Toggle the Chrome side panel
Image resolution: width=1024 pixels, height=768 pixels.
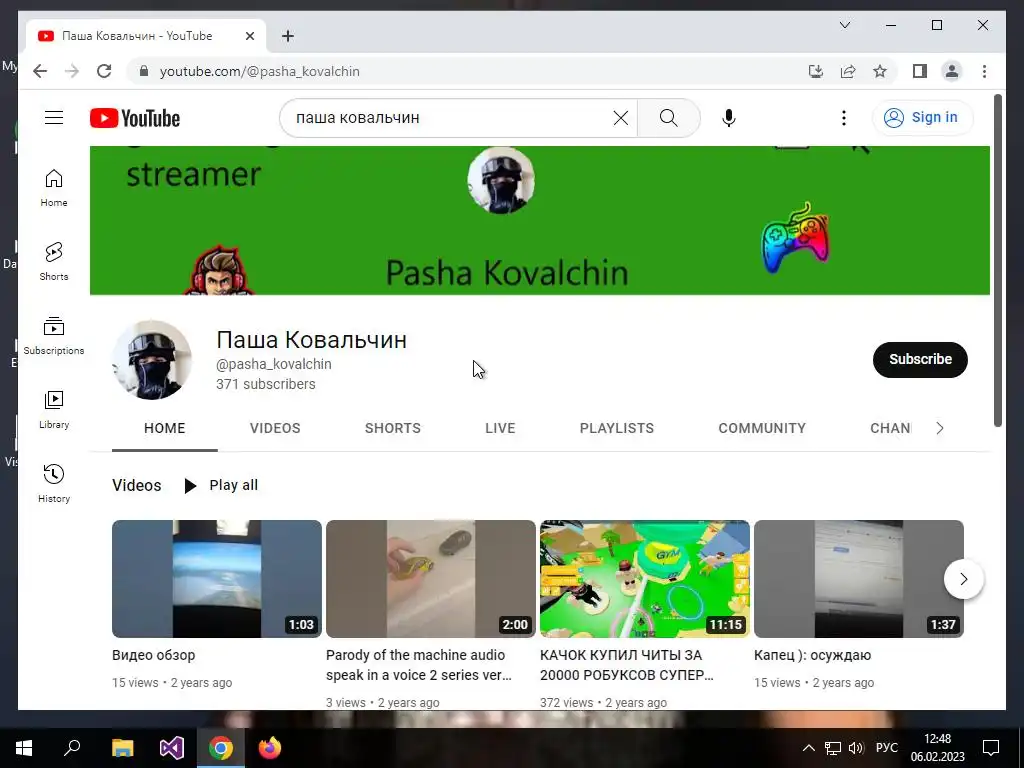click(920, 71)
